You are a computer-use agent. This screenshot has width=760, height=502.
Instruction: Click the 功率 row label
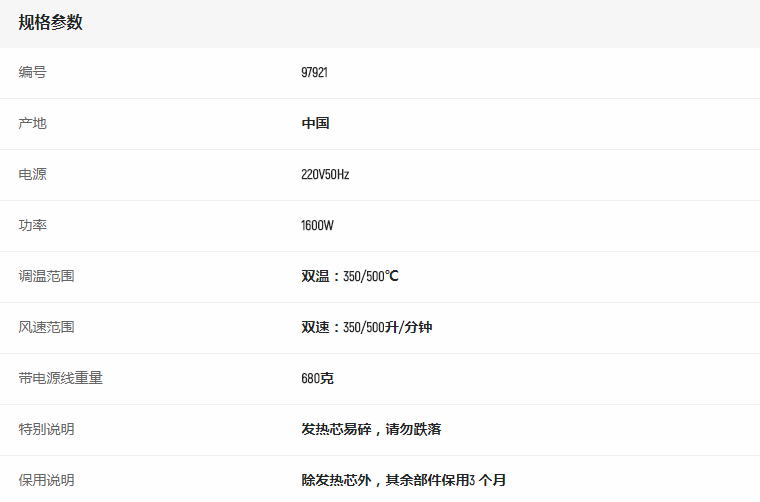tap(32, 226)
